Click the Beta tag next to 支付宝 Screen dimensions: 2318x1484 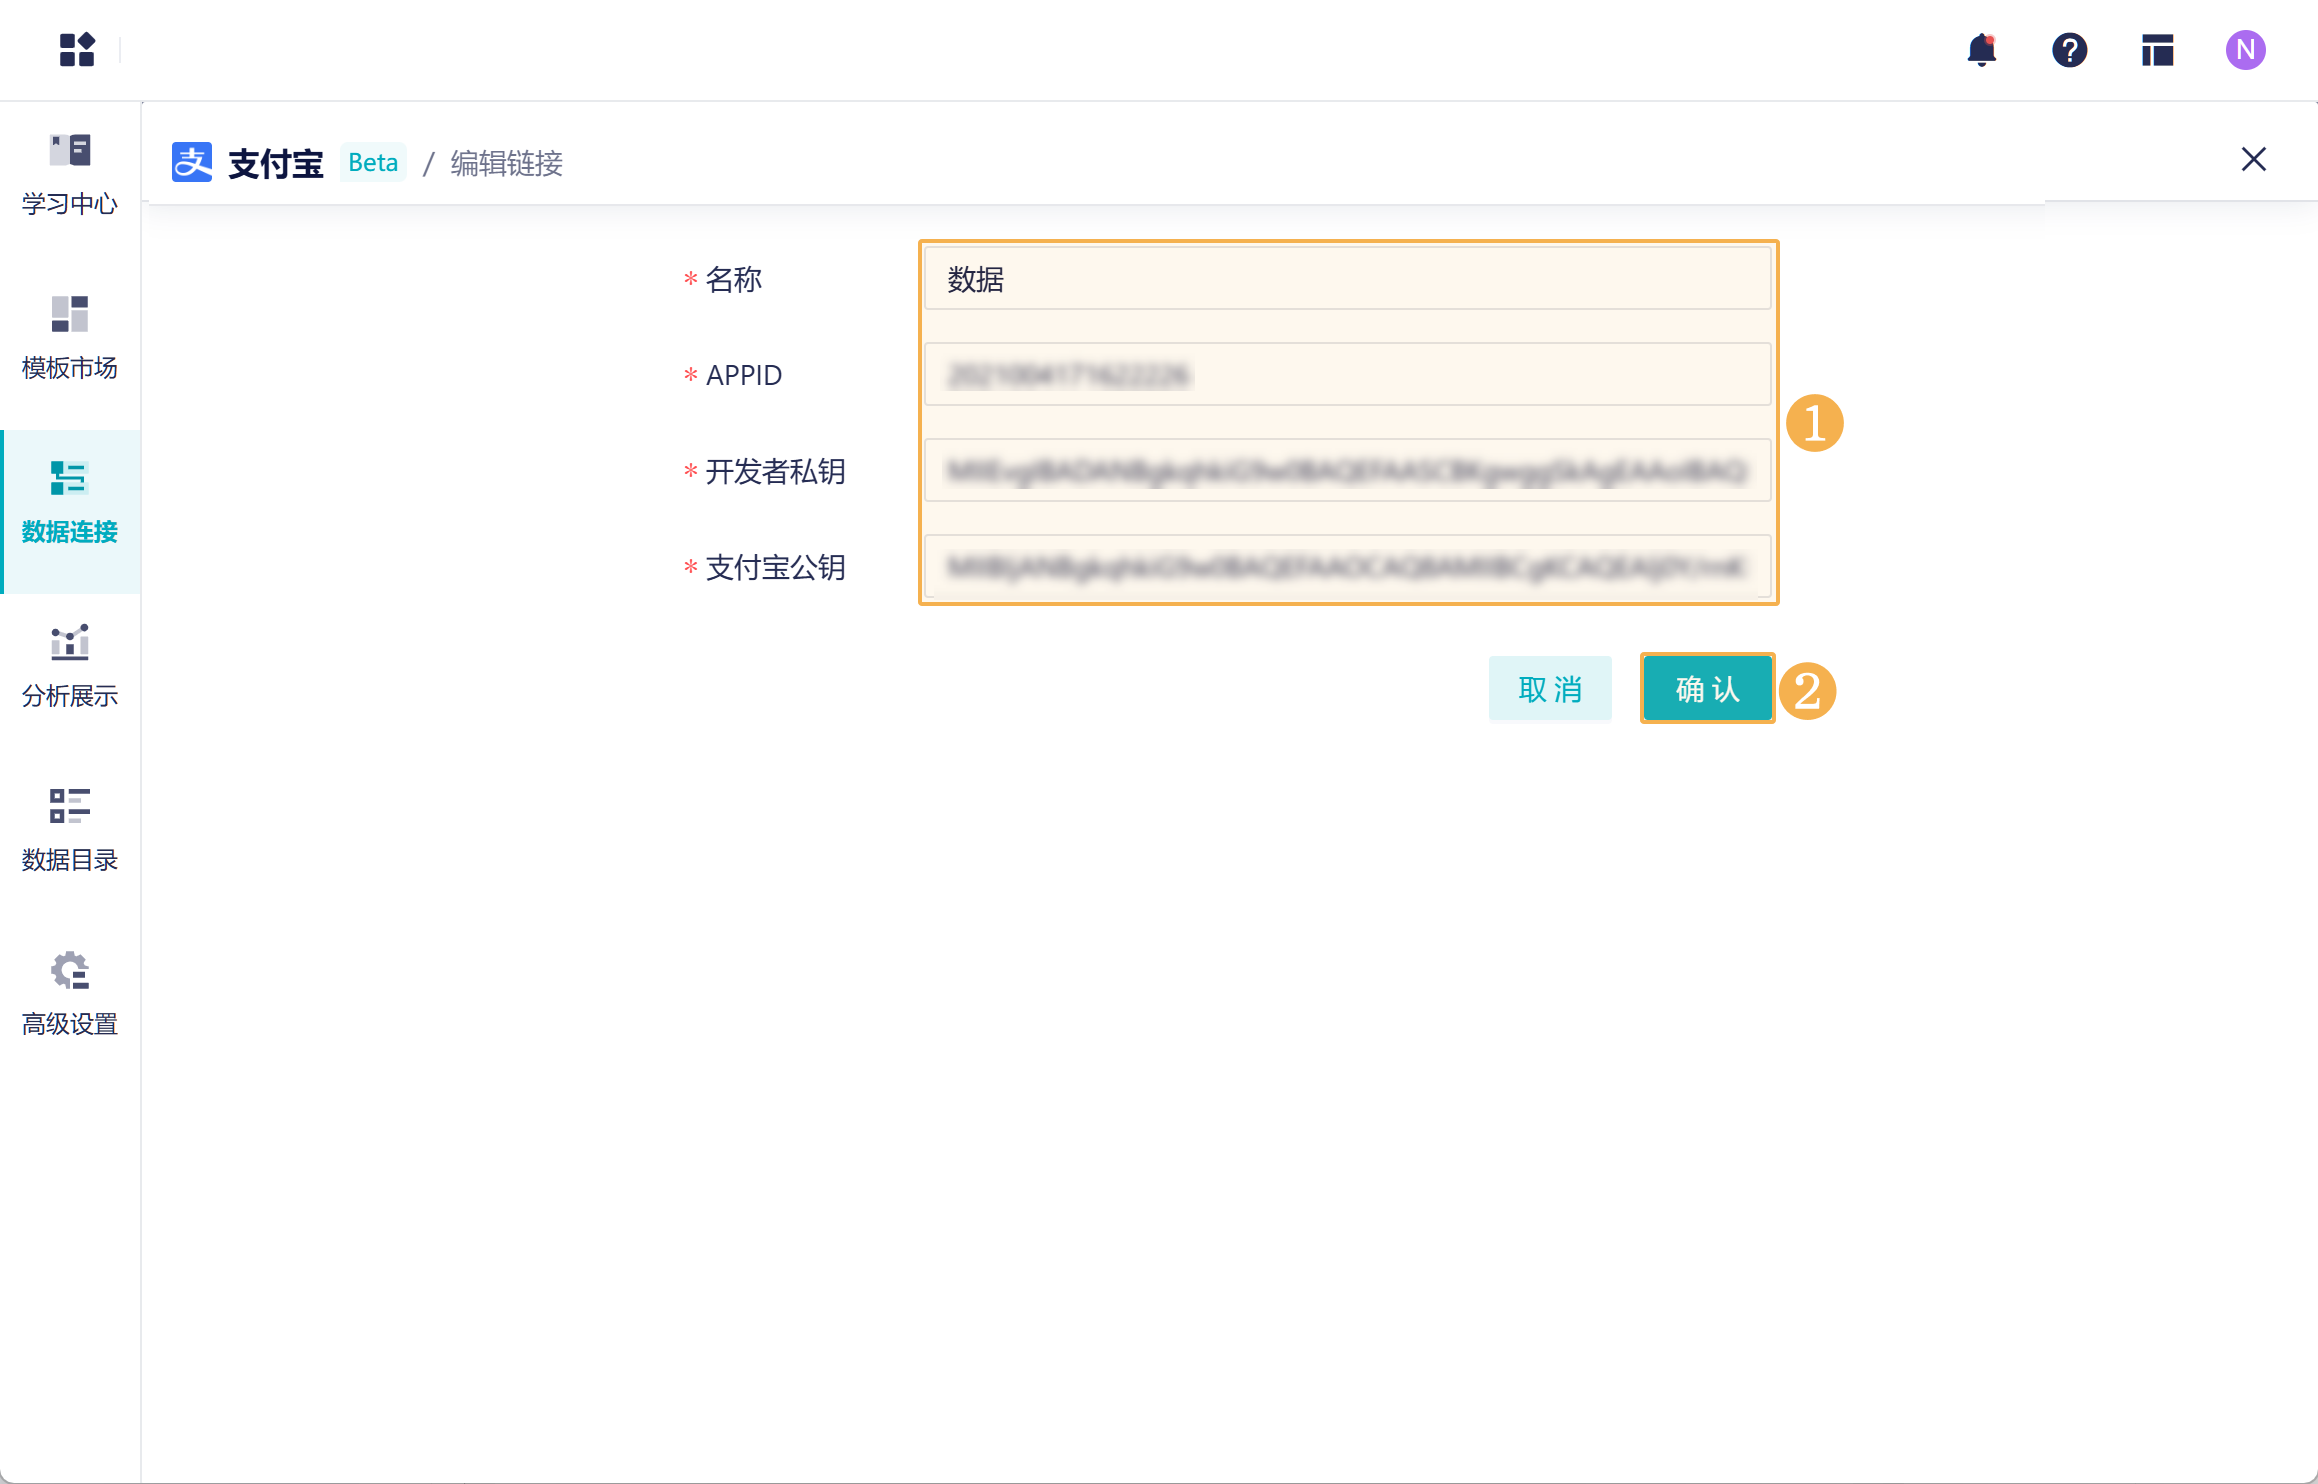[373, 163]
